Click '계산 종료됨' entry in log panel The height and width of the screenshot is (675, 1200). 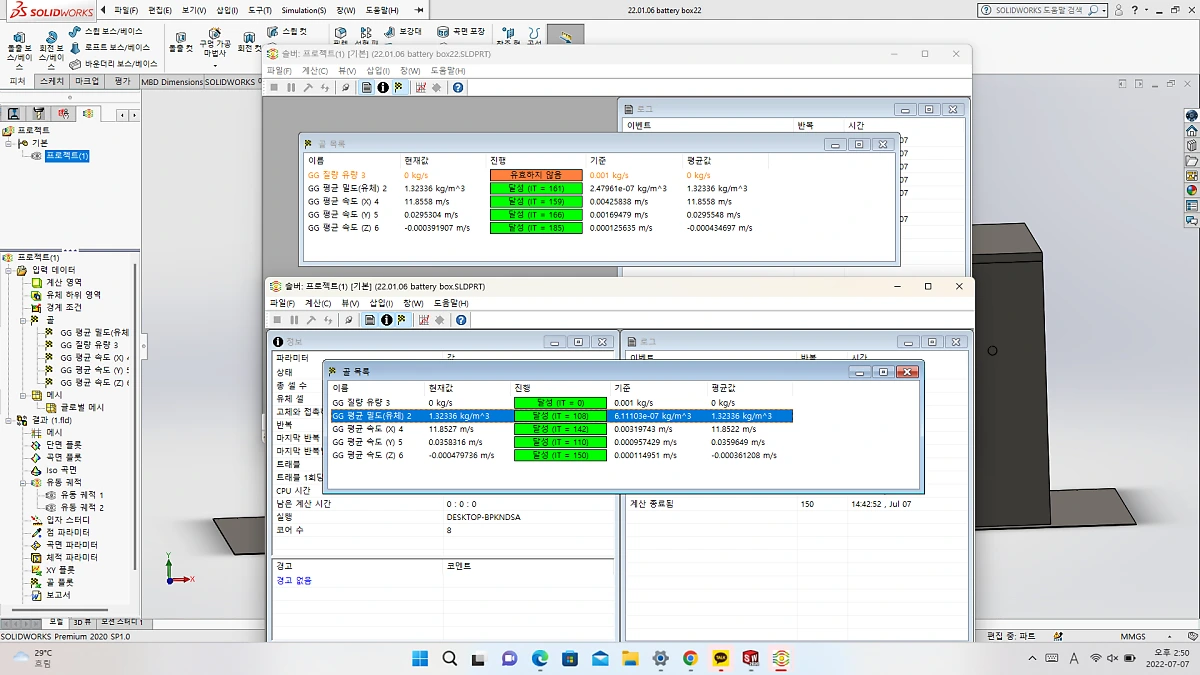(651, 504)
